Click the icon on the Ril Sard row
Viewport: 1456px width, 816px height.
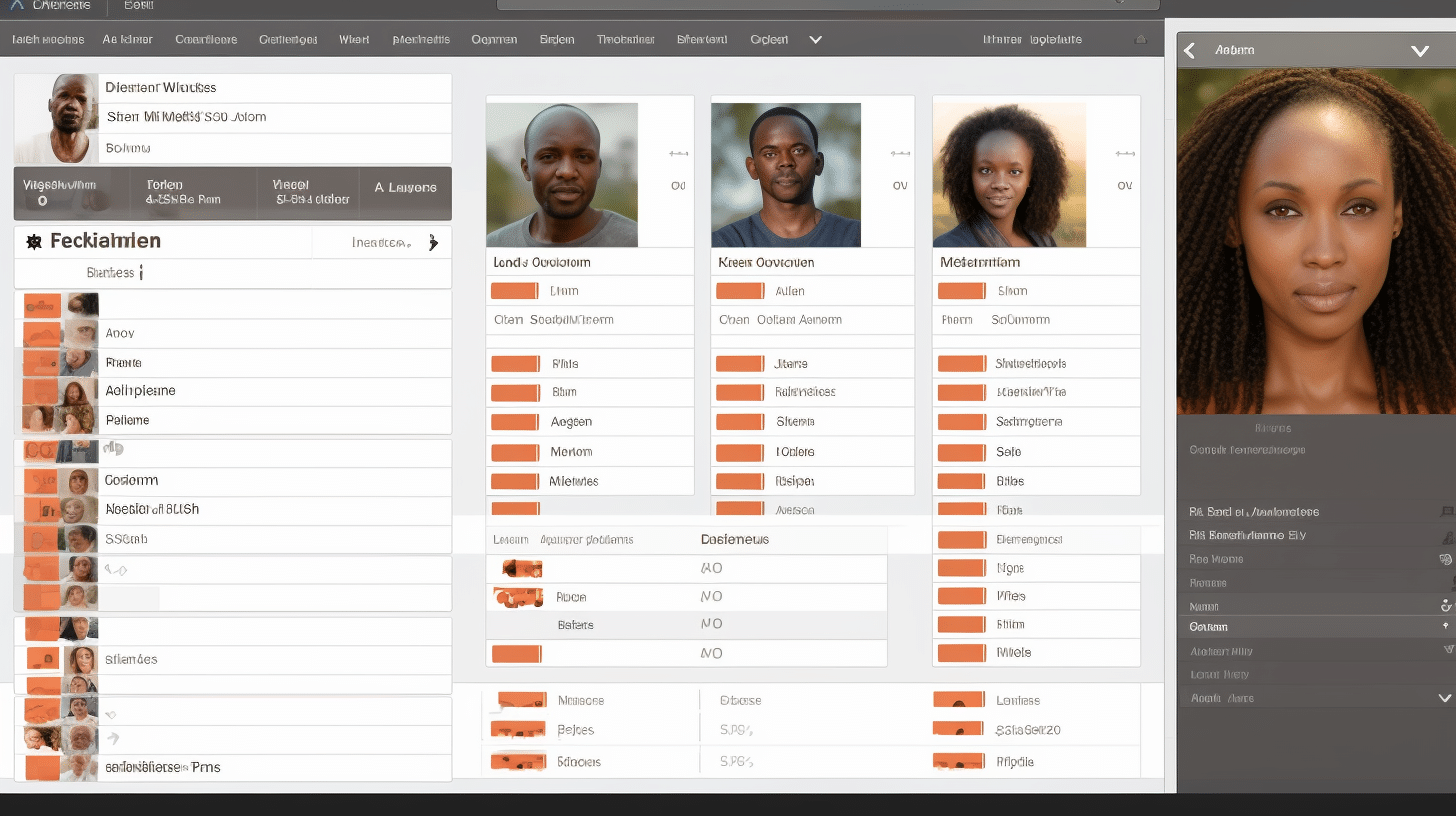click(1446, 512)
